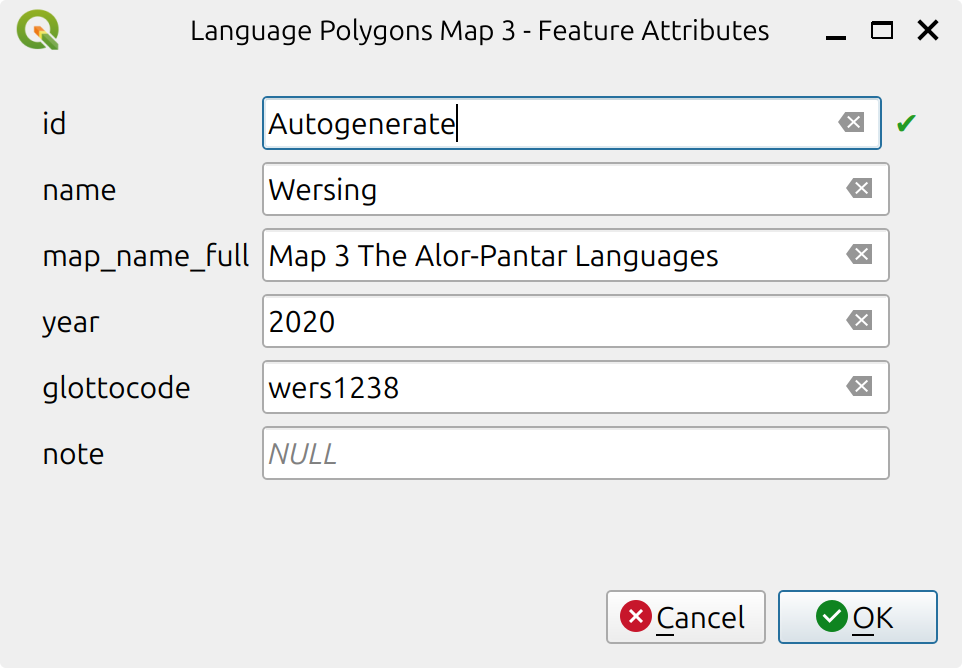Clear the year value 2020
The width and height of the screenshot is (962, 668).
859,321
